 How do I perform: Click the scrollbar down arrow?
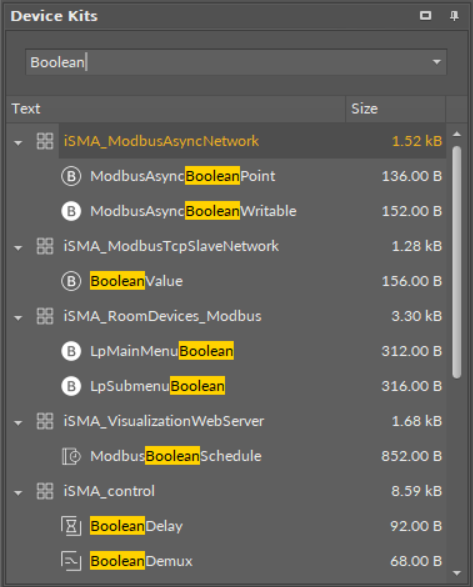click(457, 573)
